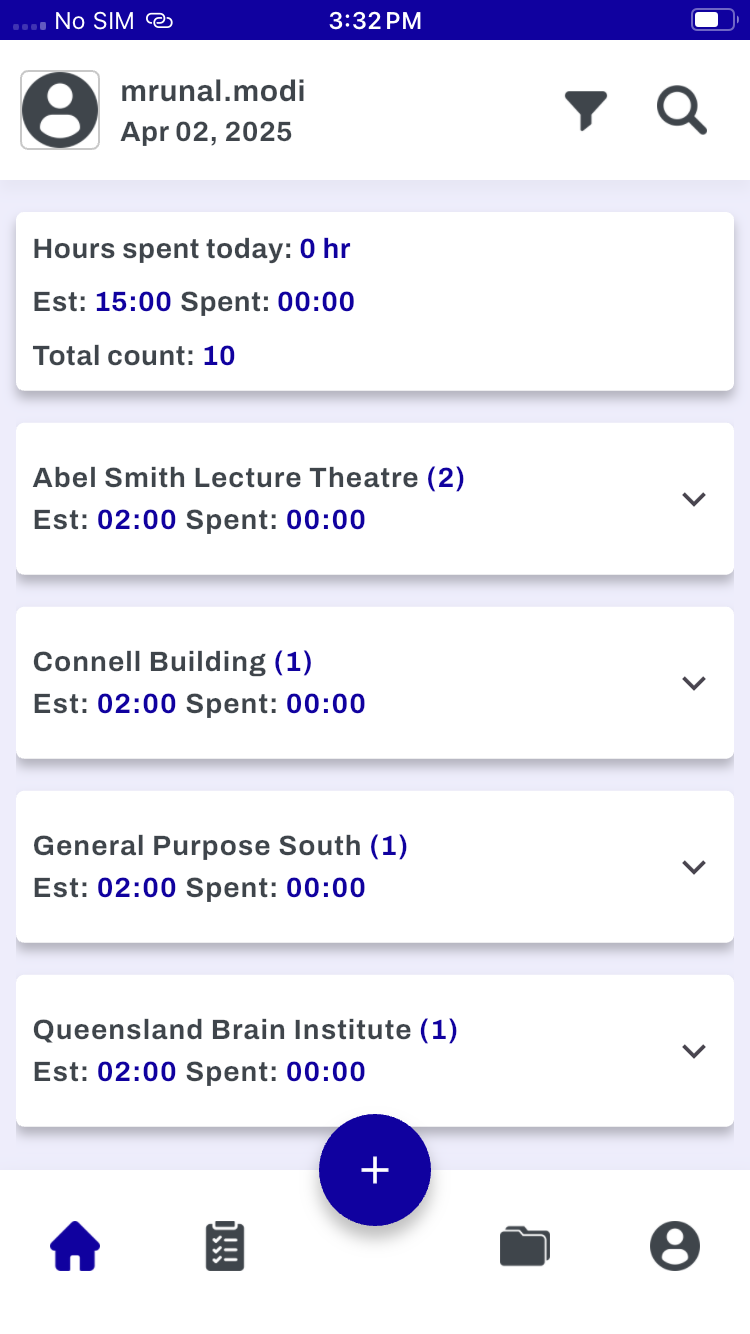
Task: Tap the General Purpose South title
Action: click(197, 846)
